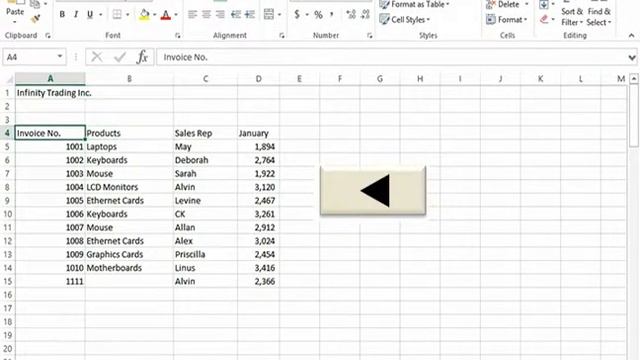The height and width of the screenshot is (360, 640).
Task: Decrease the cell indent
Action: click(x=236, y=15)
